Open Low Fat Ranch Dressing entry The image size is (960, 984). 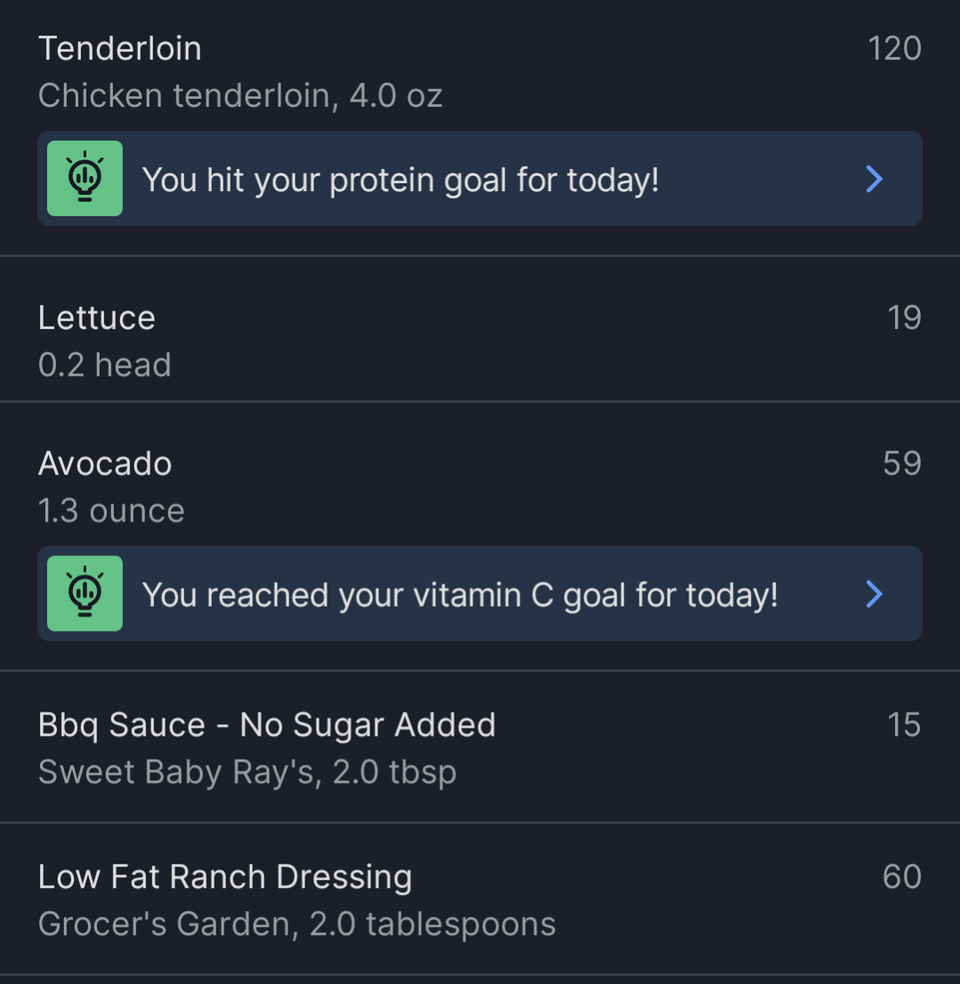click(x=480, y=899)
